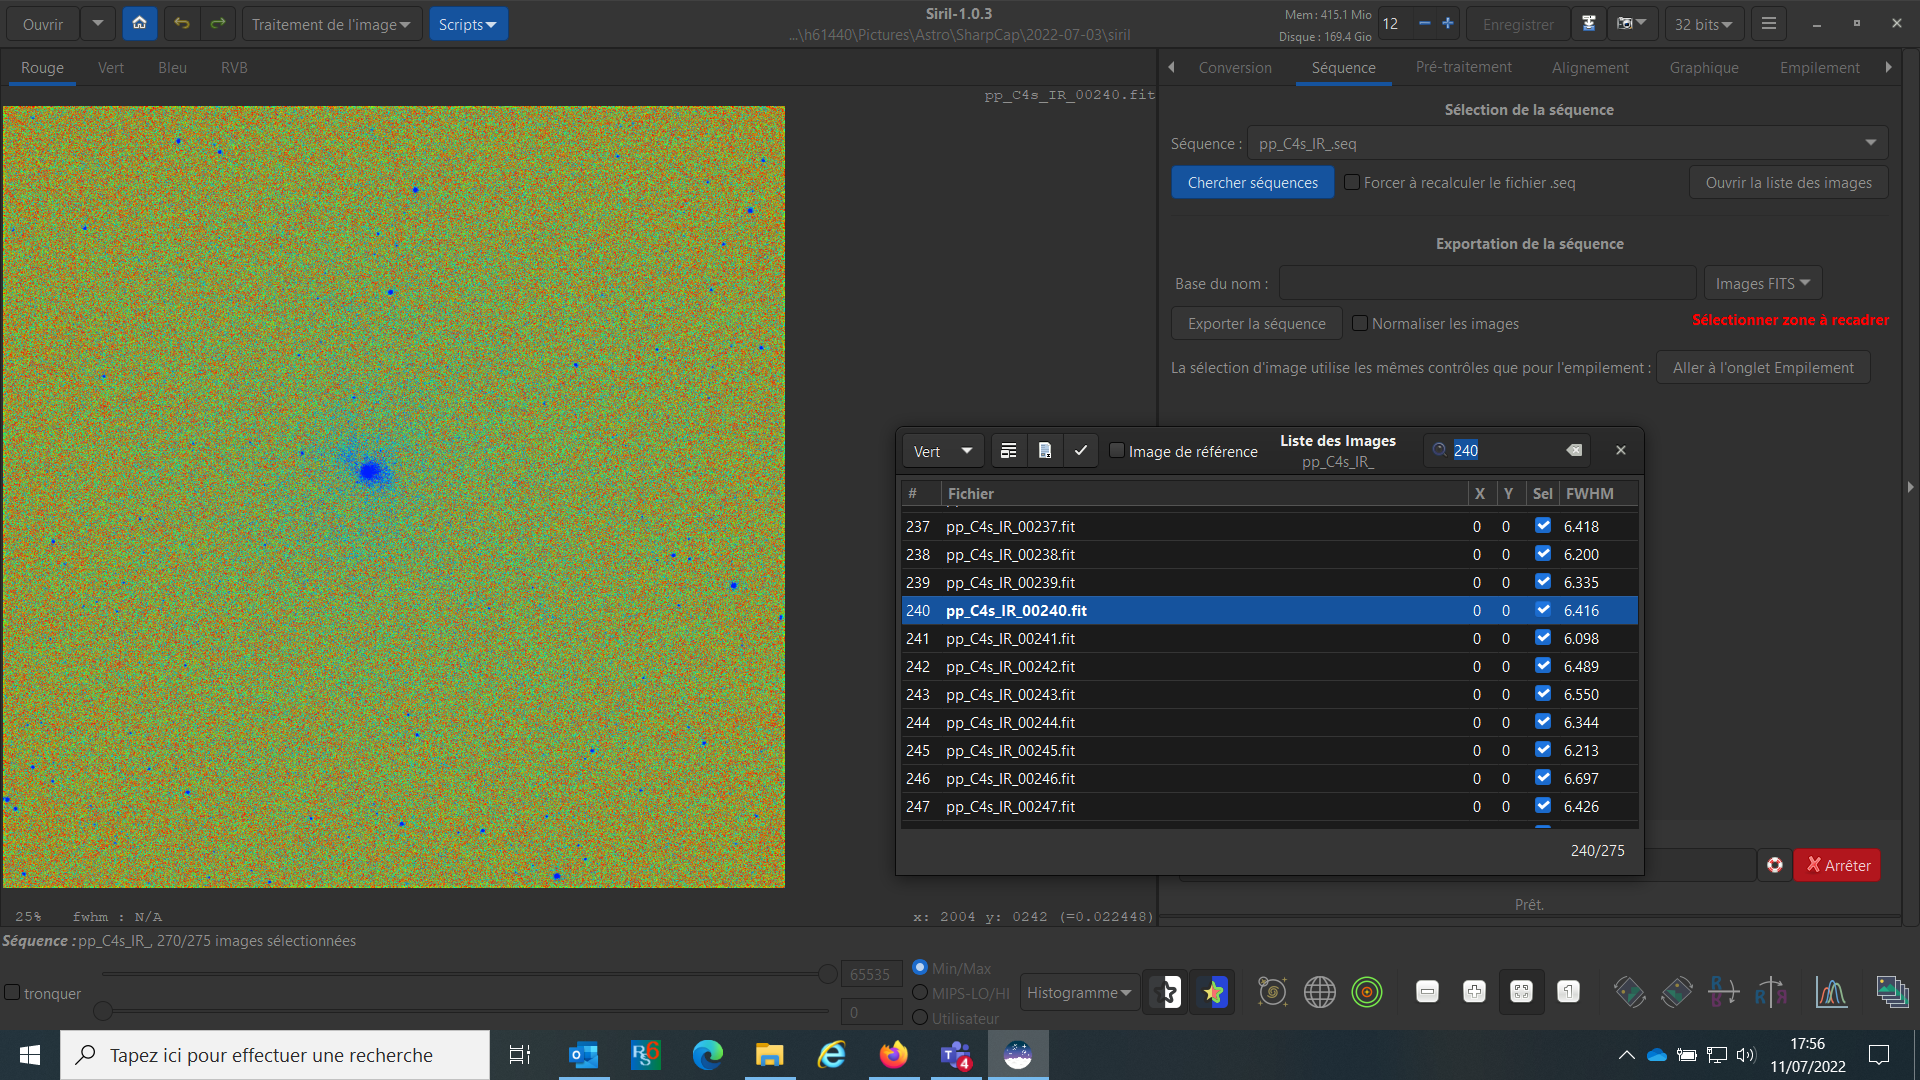Image resolution: width=1920 pixels, height=1080 pixels.
Task: Click the zoom to fit icon
Action: 1521,992
